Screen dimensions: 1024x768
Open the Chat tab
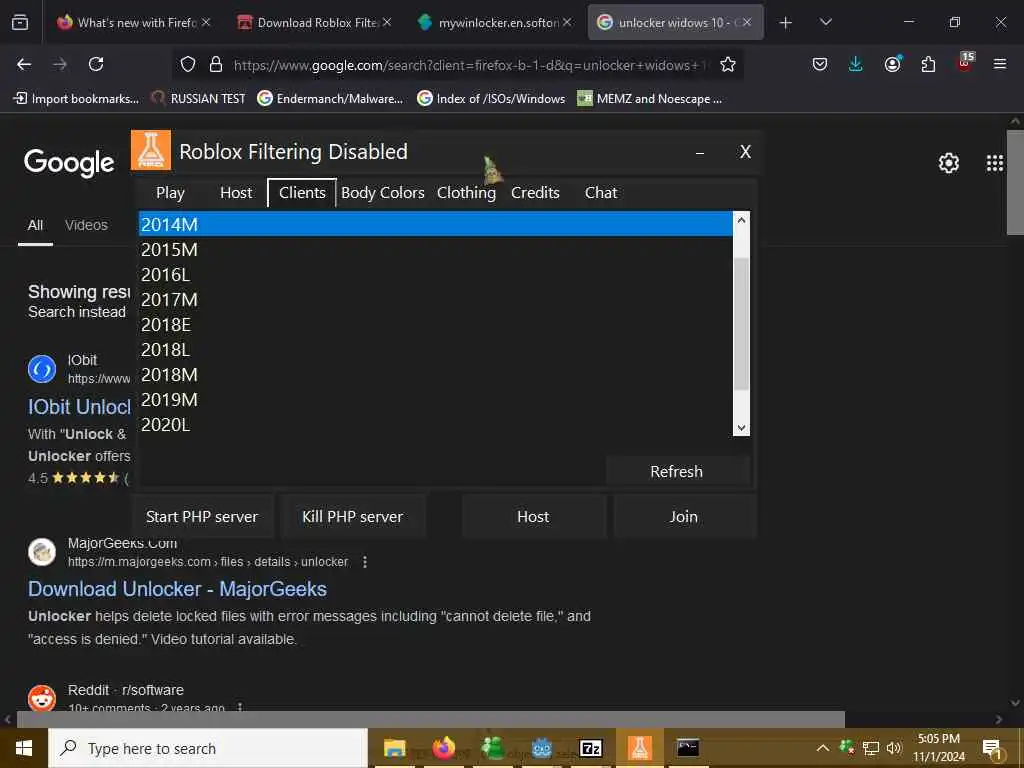(x=601, y=193)
